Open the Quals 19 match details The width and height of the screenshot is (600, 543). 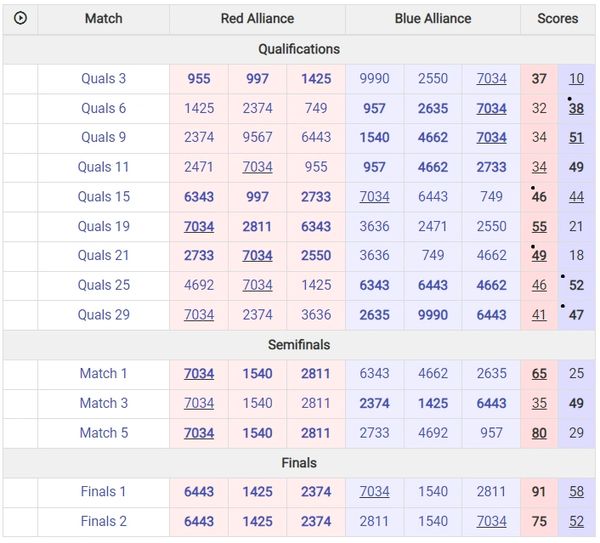104,226
